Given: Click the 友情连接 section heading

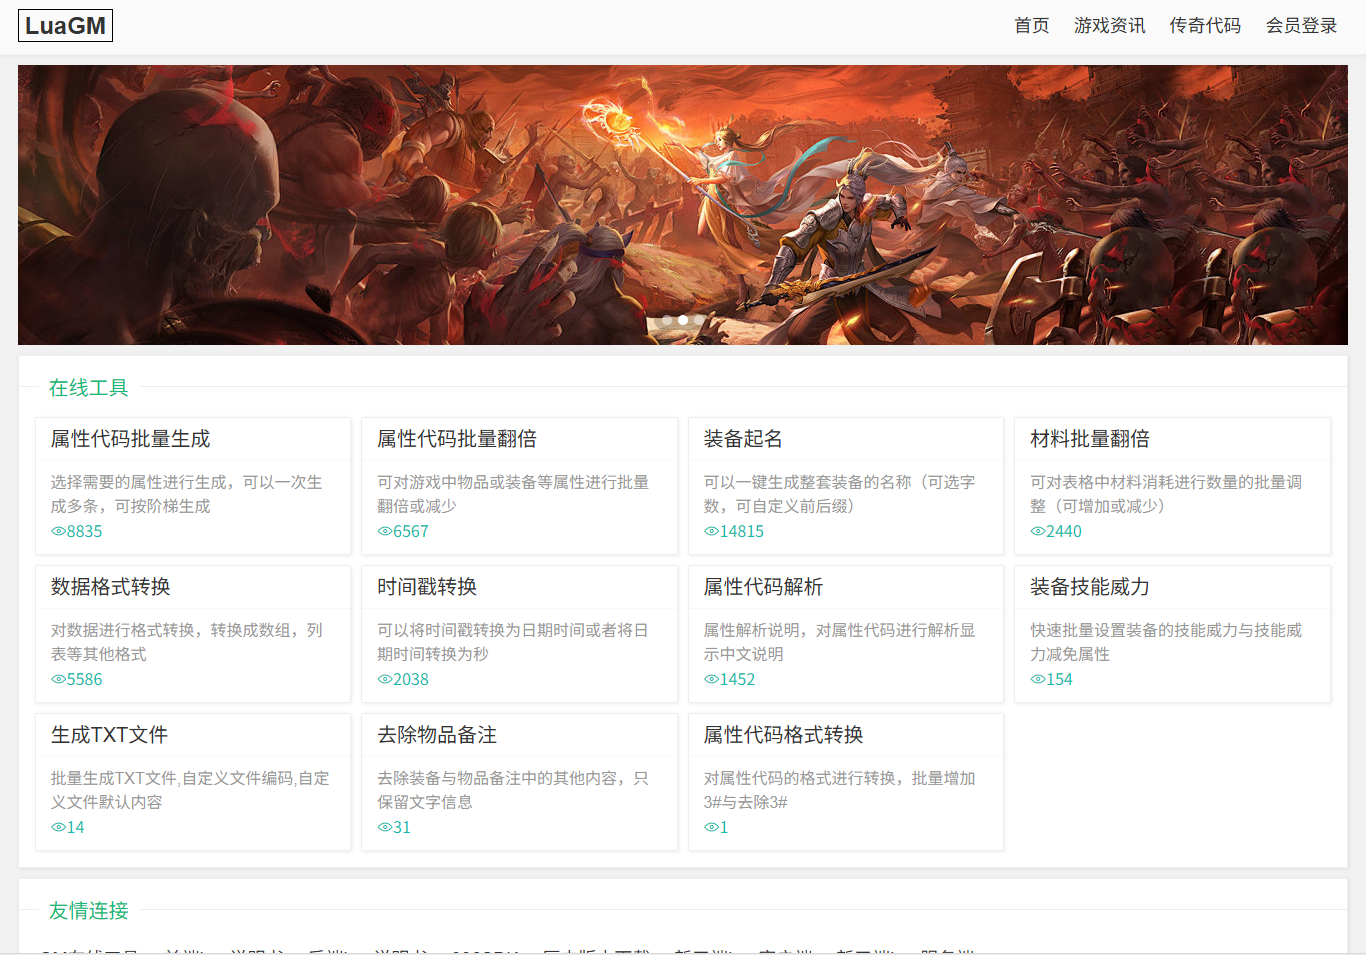Looking at the screenshot, I should pyautogui.click(x=89, y=911).
